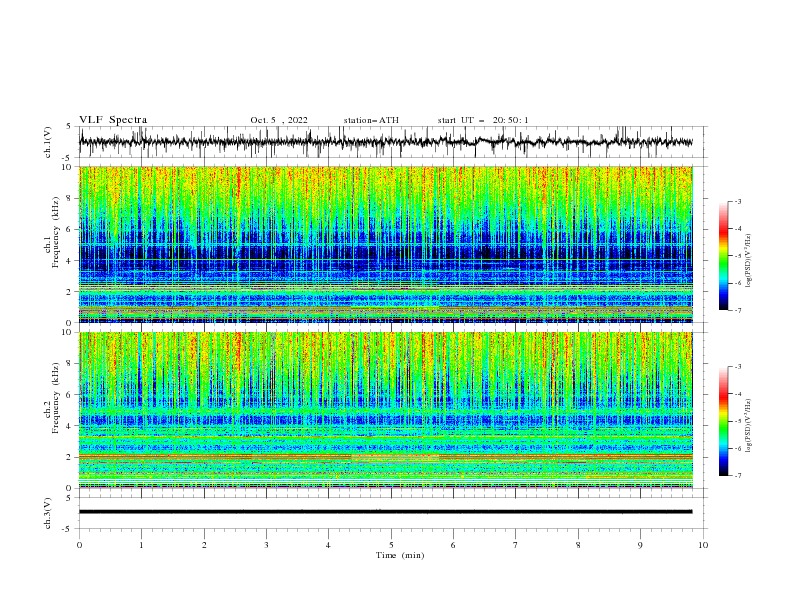The width and height of the screenshot is (792, 612).
Task: Click time axis tick label "9"
Action: point(640,545)
